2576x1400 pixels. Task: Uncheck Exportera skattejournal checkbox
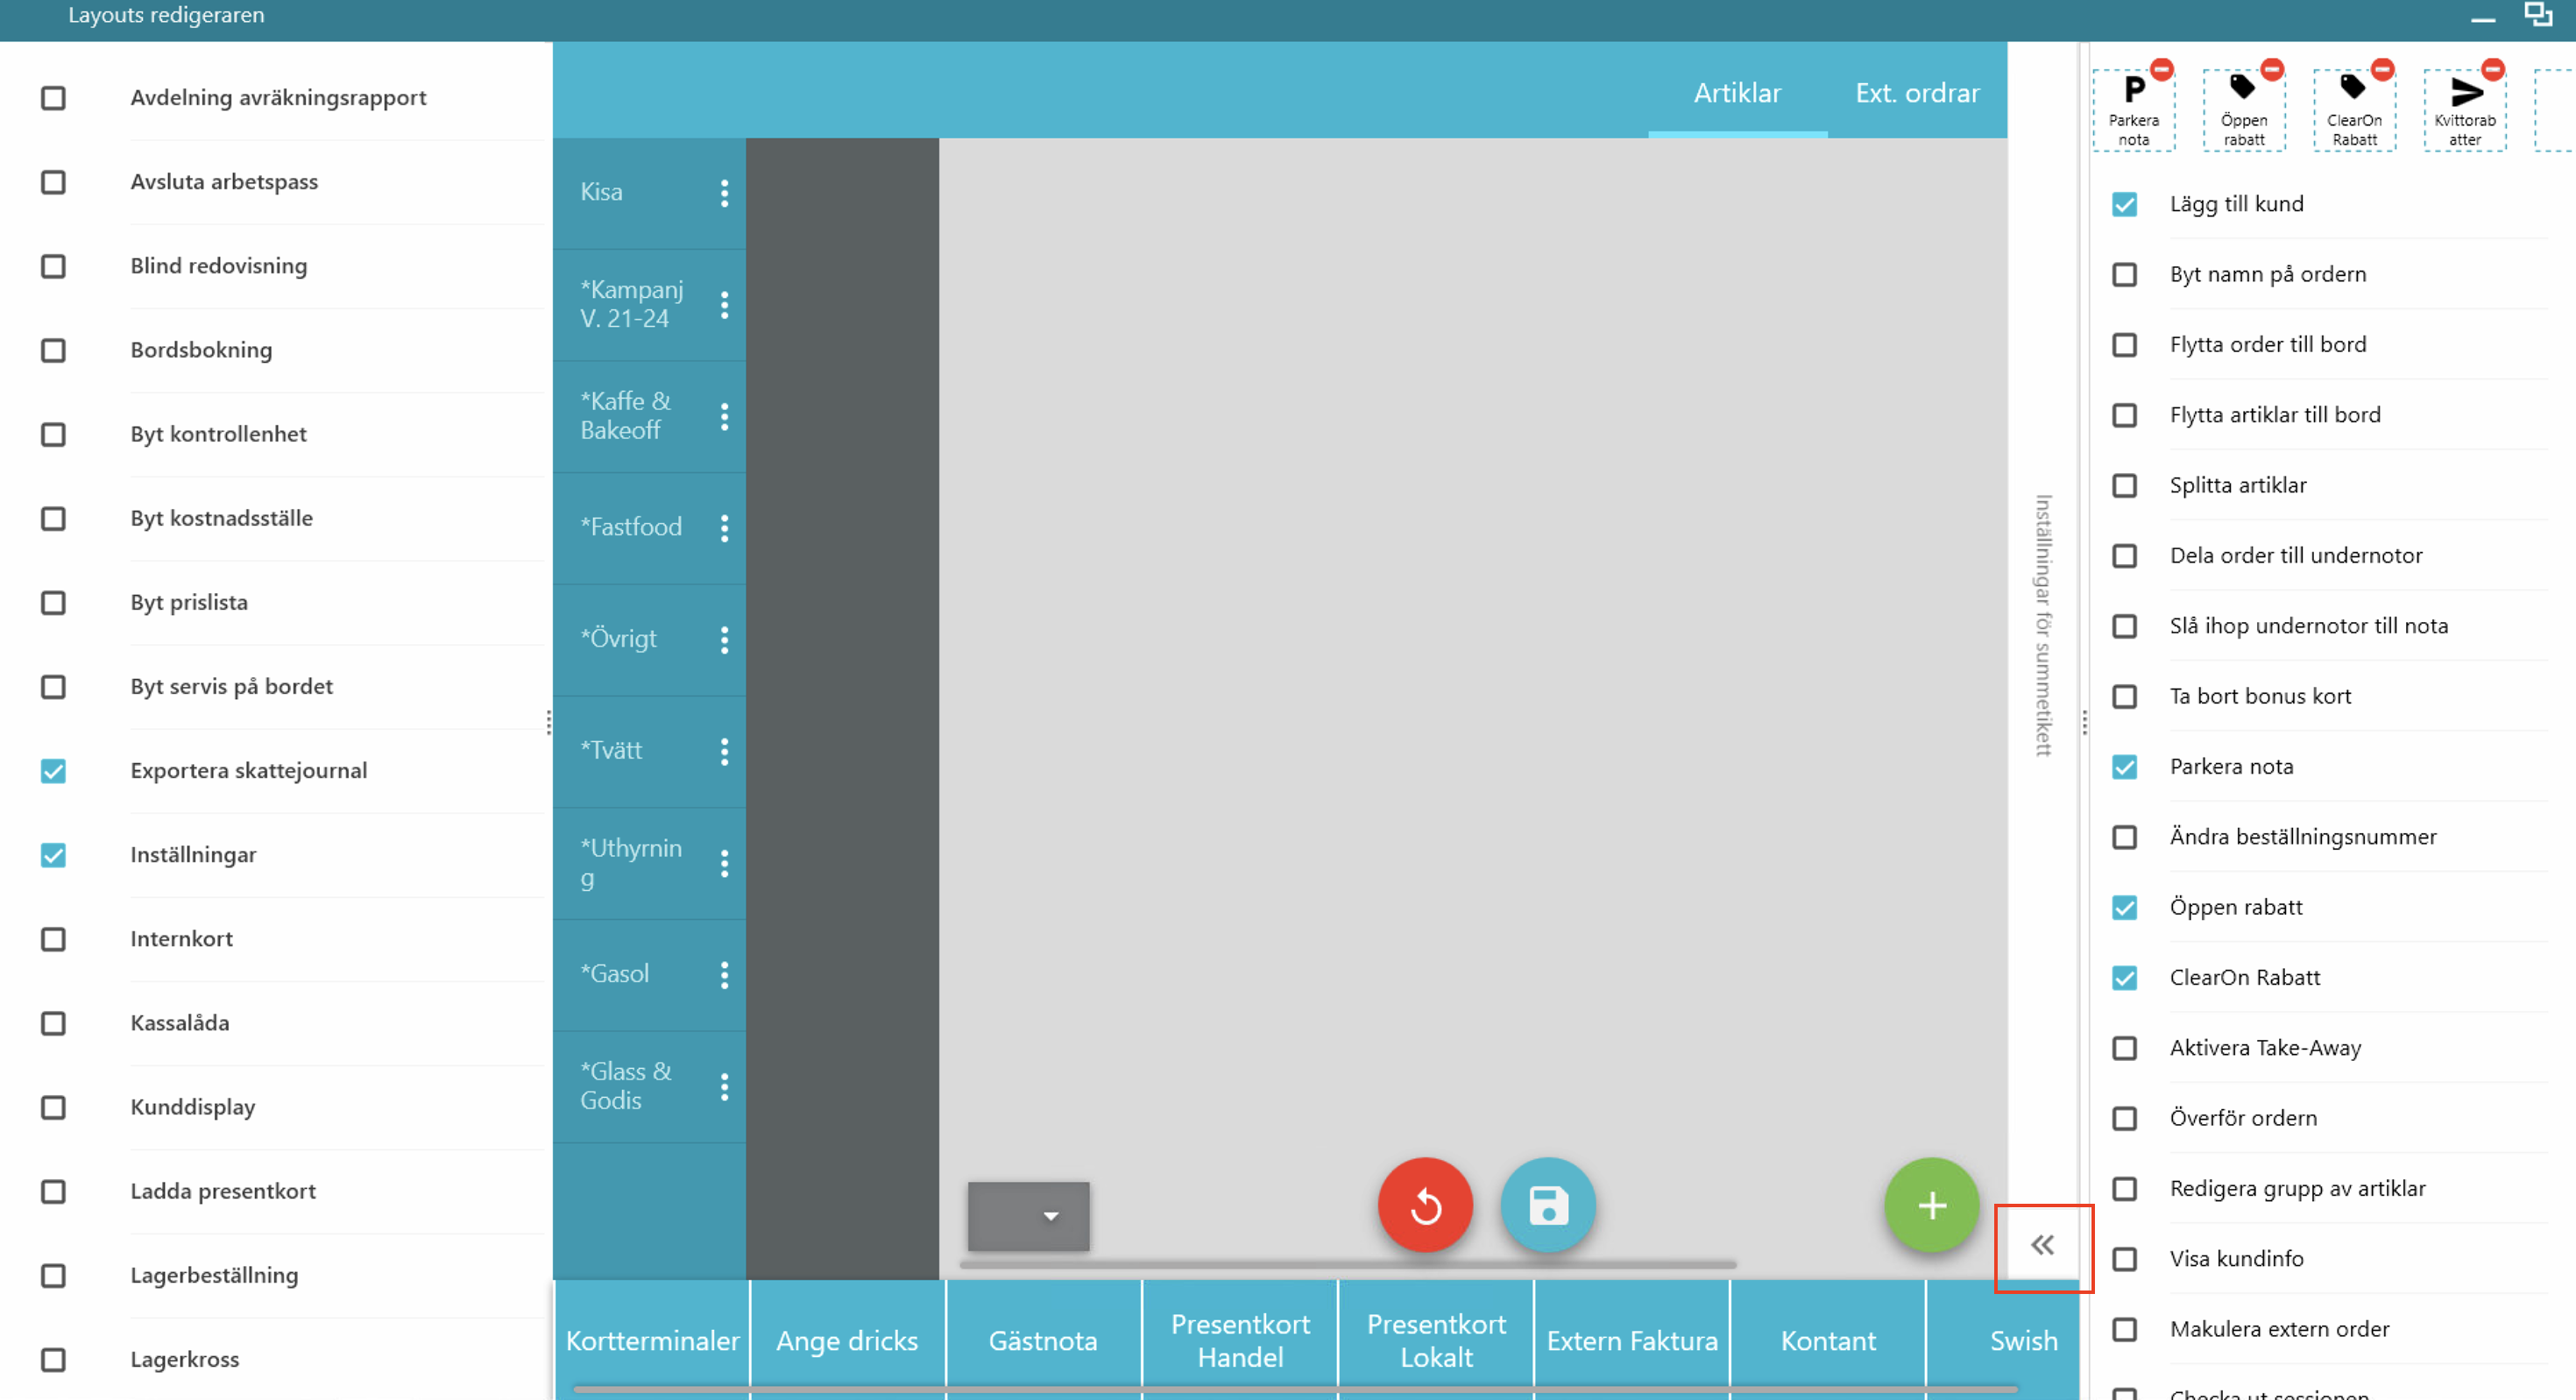point(53,771)
